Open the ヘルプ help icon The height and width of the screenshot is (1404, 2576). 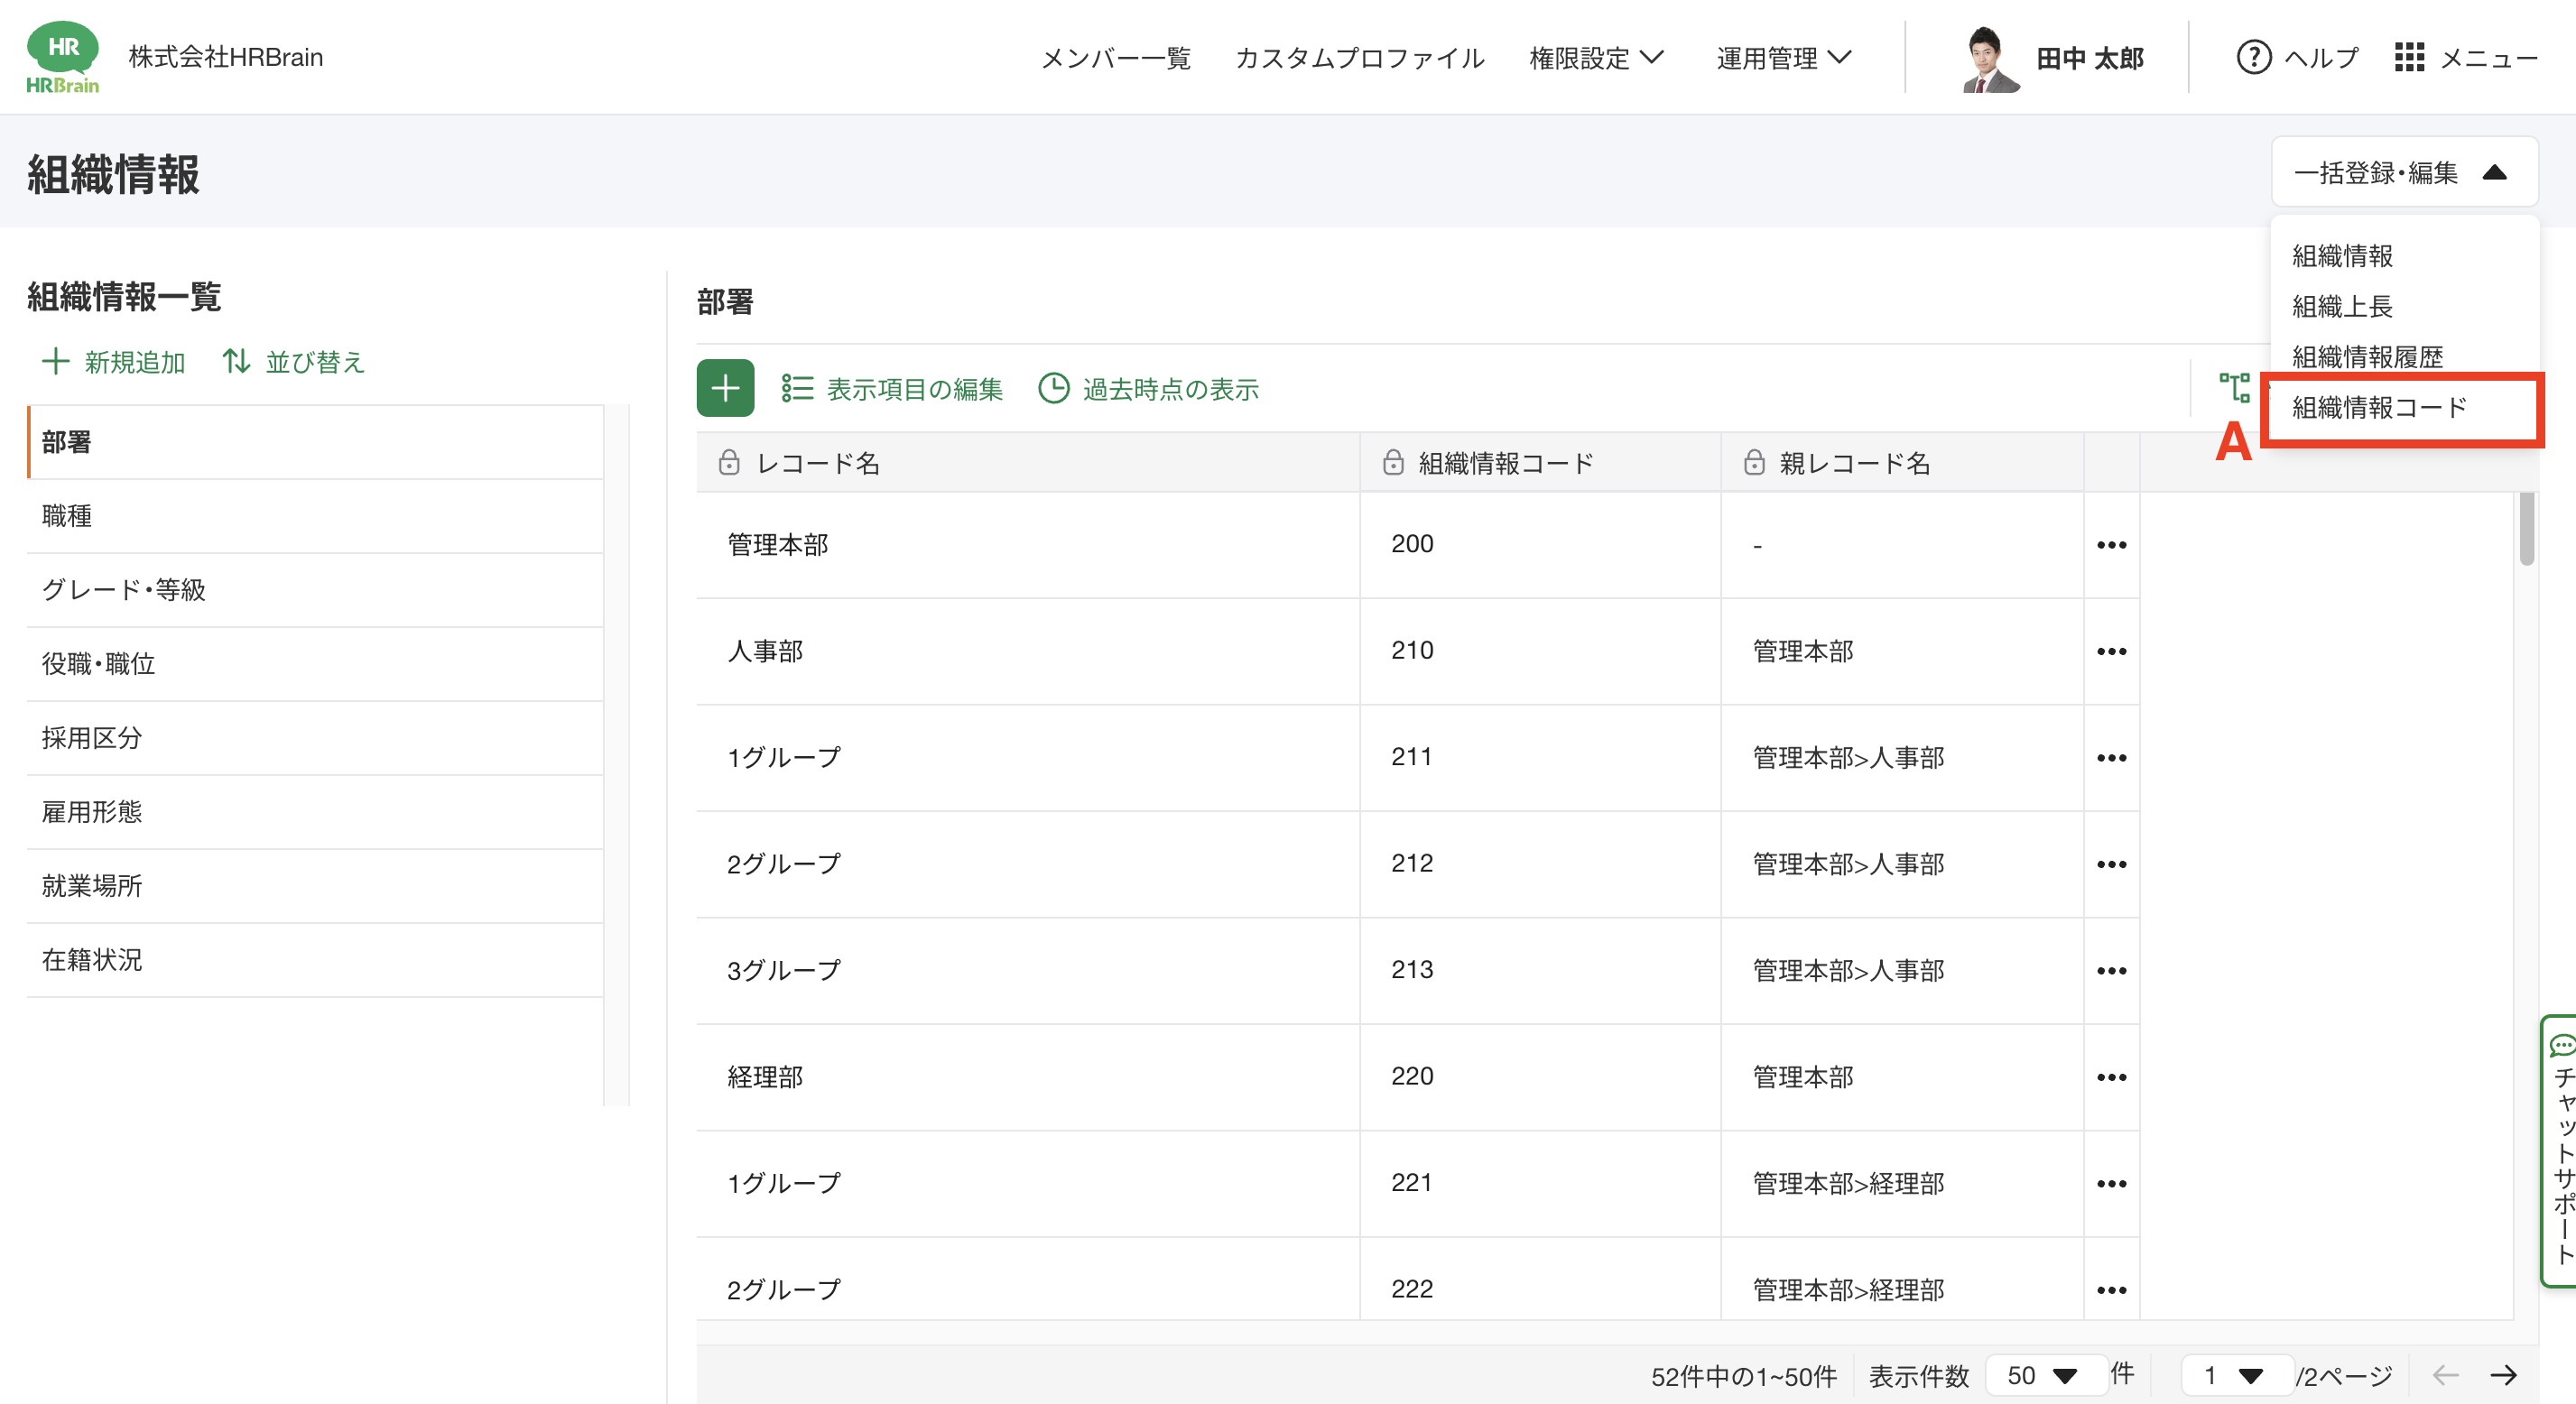pos(2253,57)
